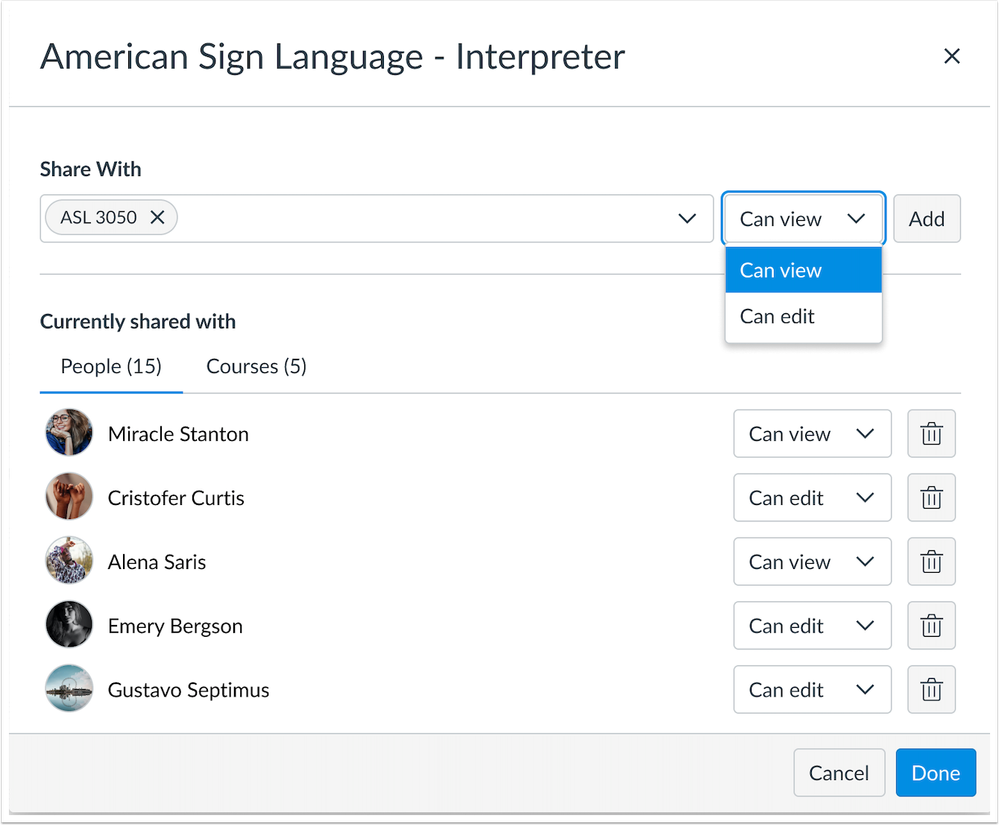Click trash icon next to Alena Saris
The image size is (999, 825).
[x=931, y=562]
